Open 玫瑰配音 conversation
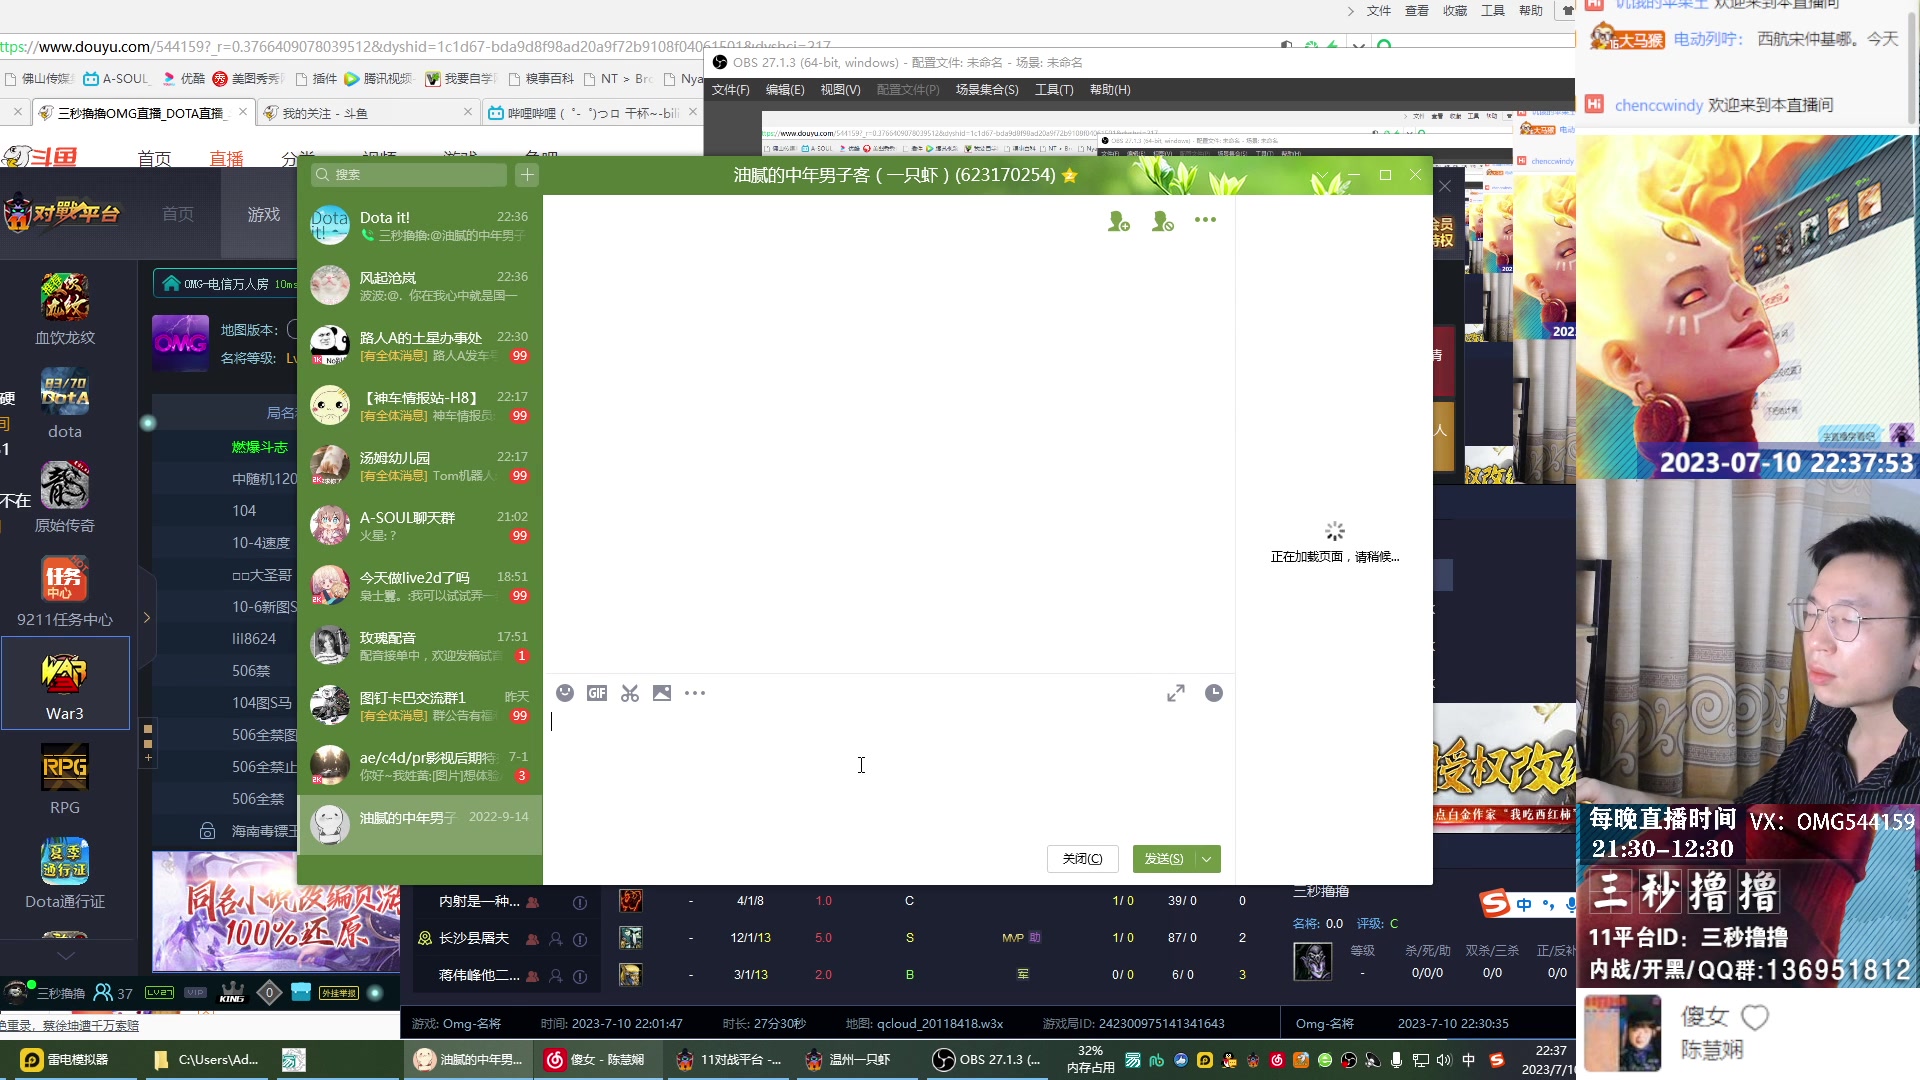This screenshot has height=1080, width=1920. (420, 645)
